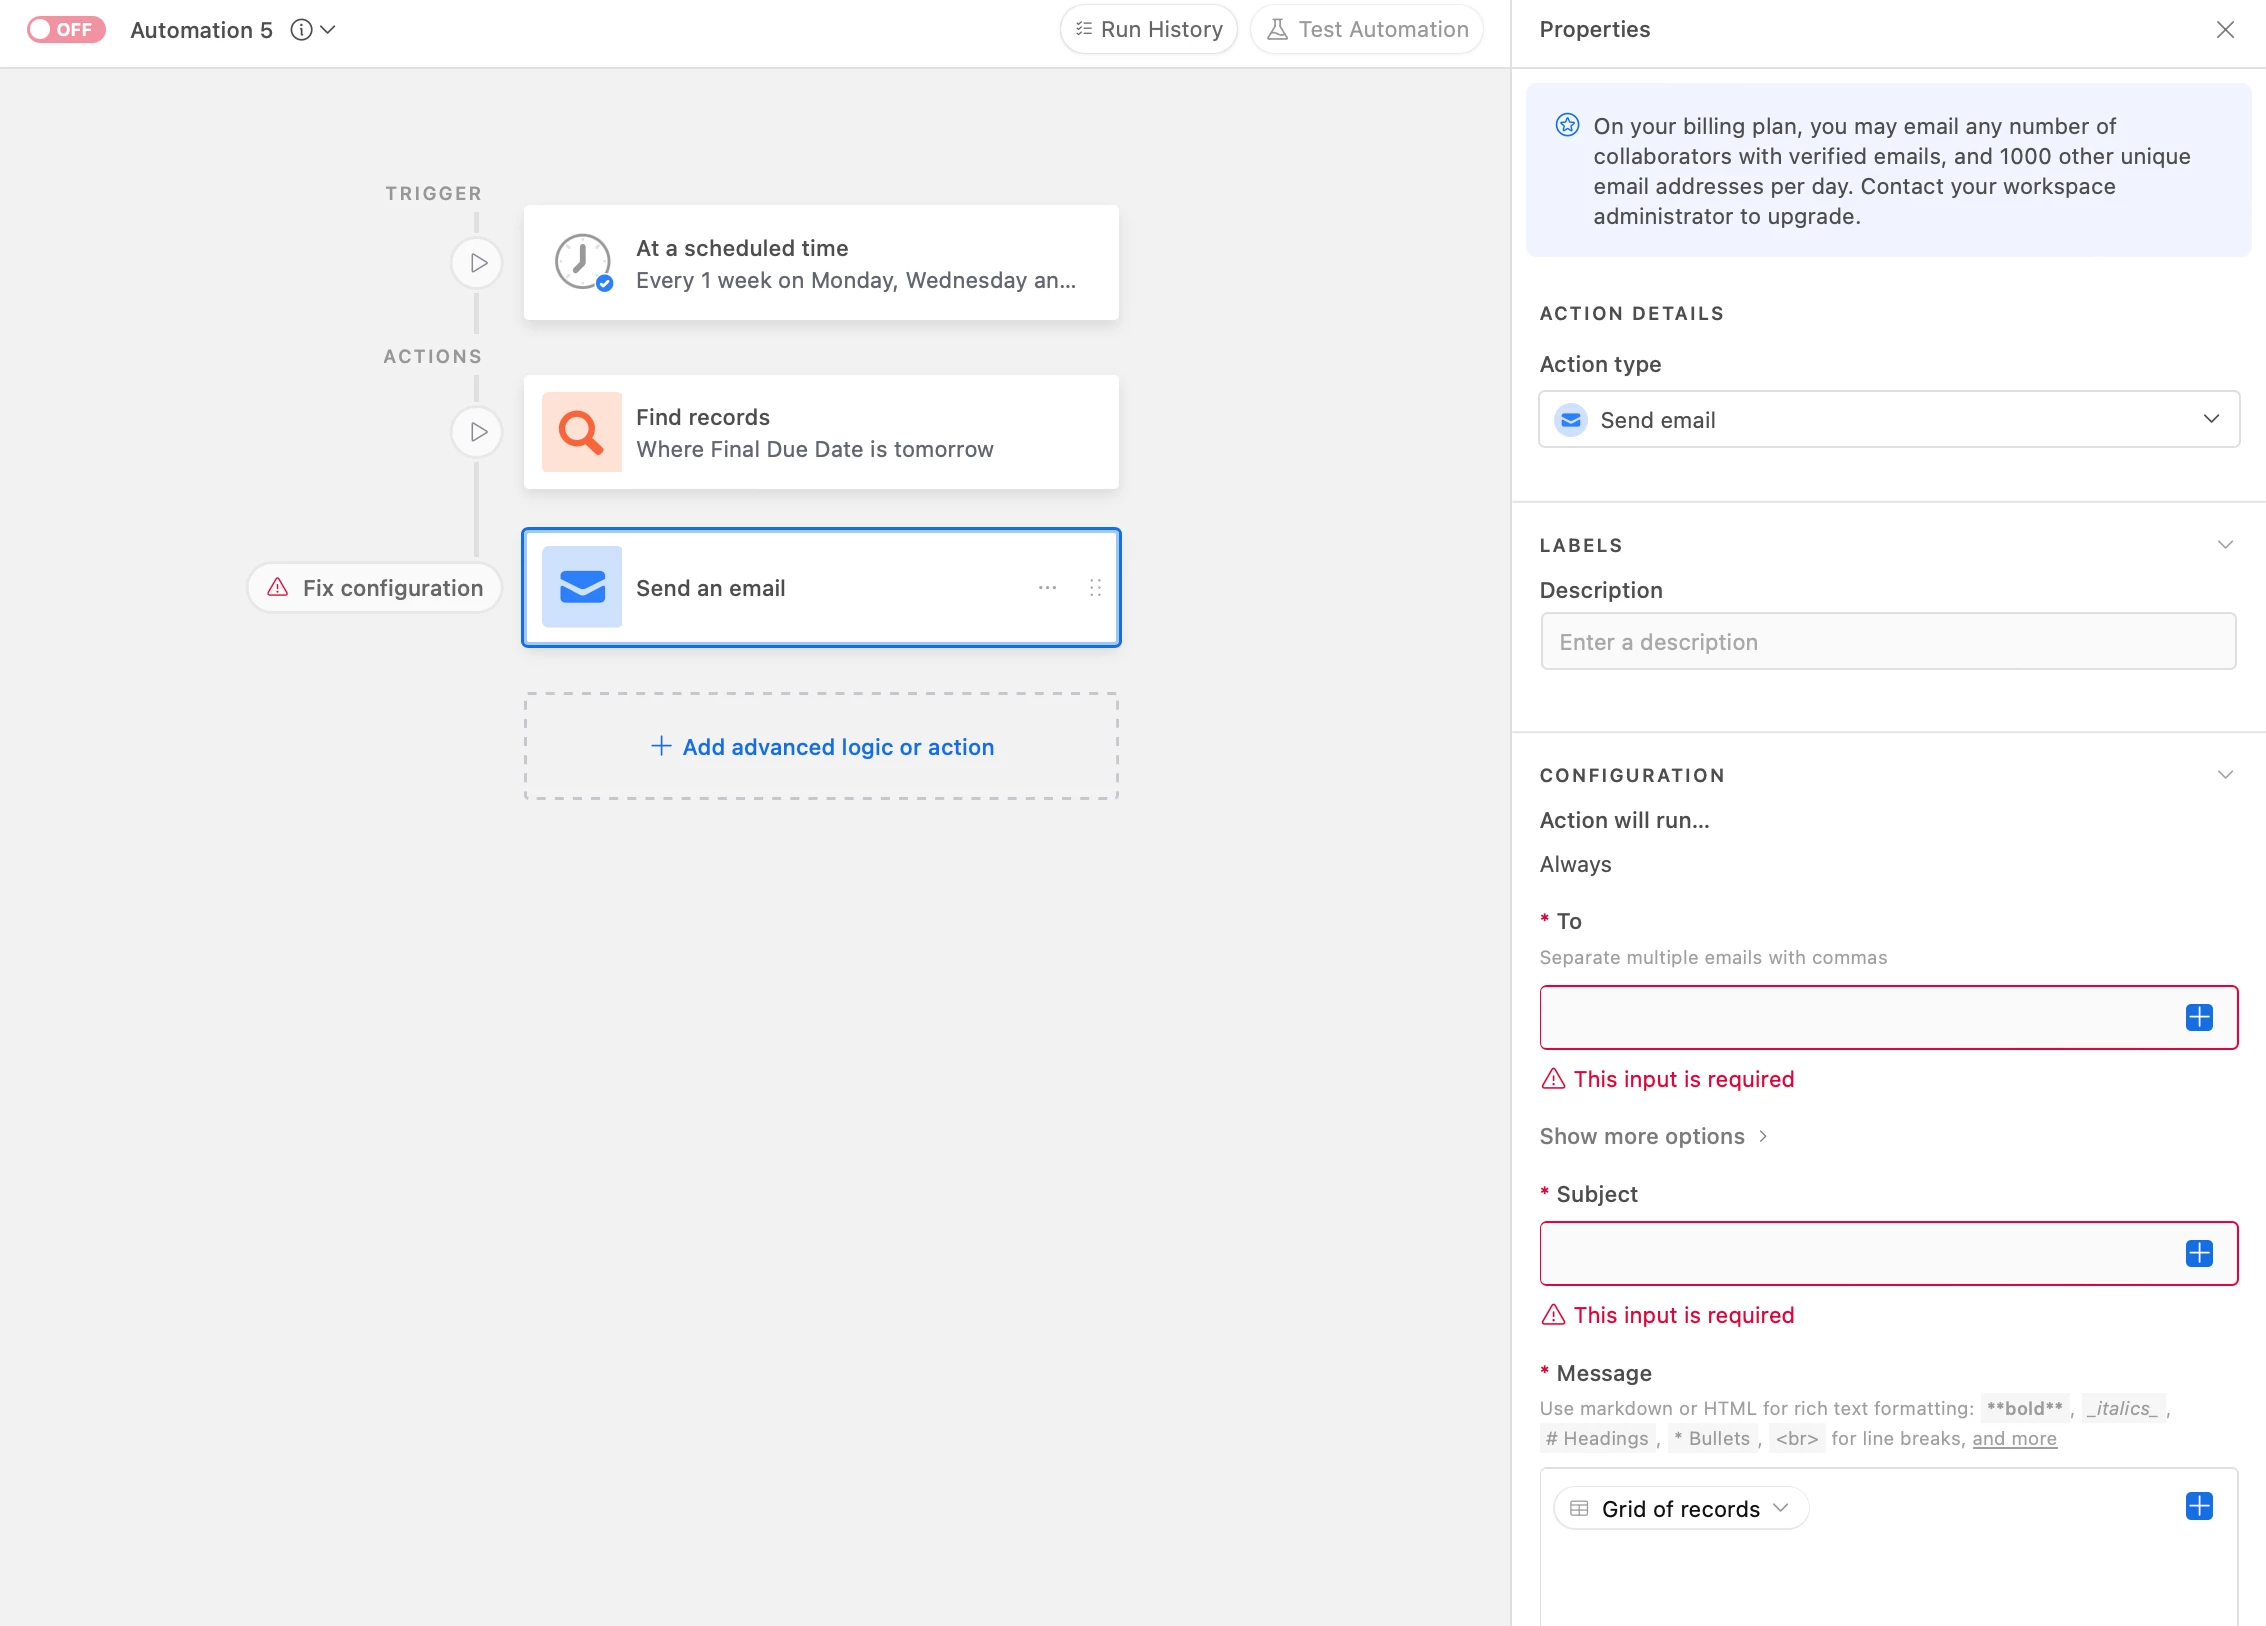Toggle the automation OFF switch
Viewport: 2266px width, 1626px height.
pyautogui.click(x=66, y=30)
